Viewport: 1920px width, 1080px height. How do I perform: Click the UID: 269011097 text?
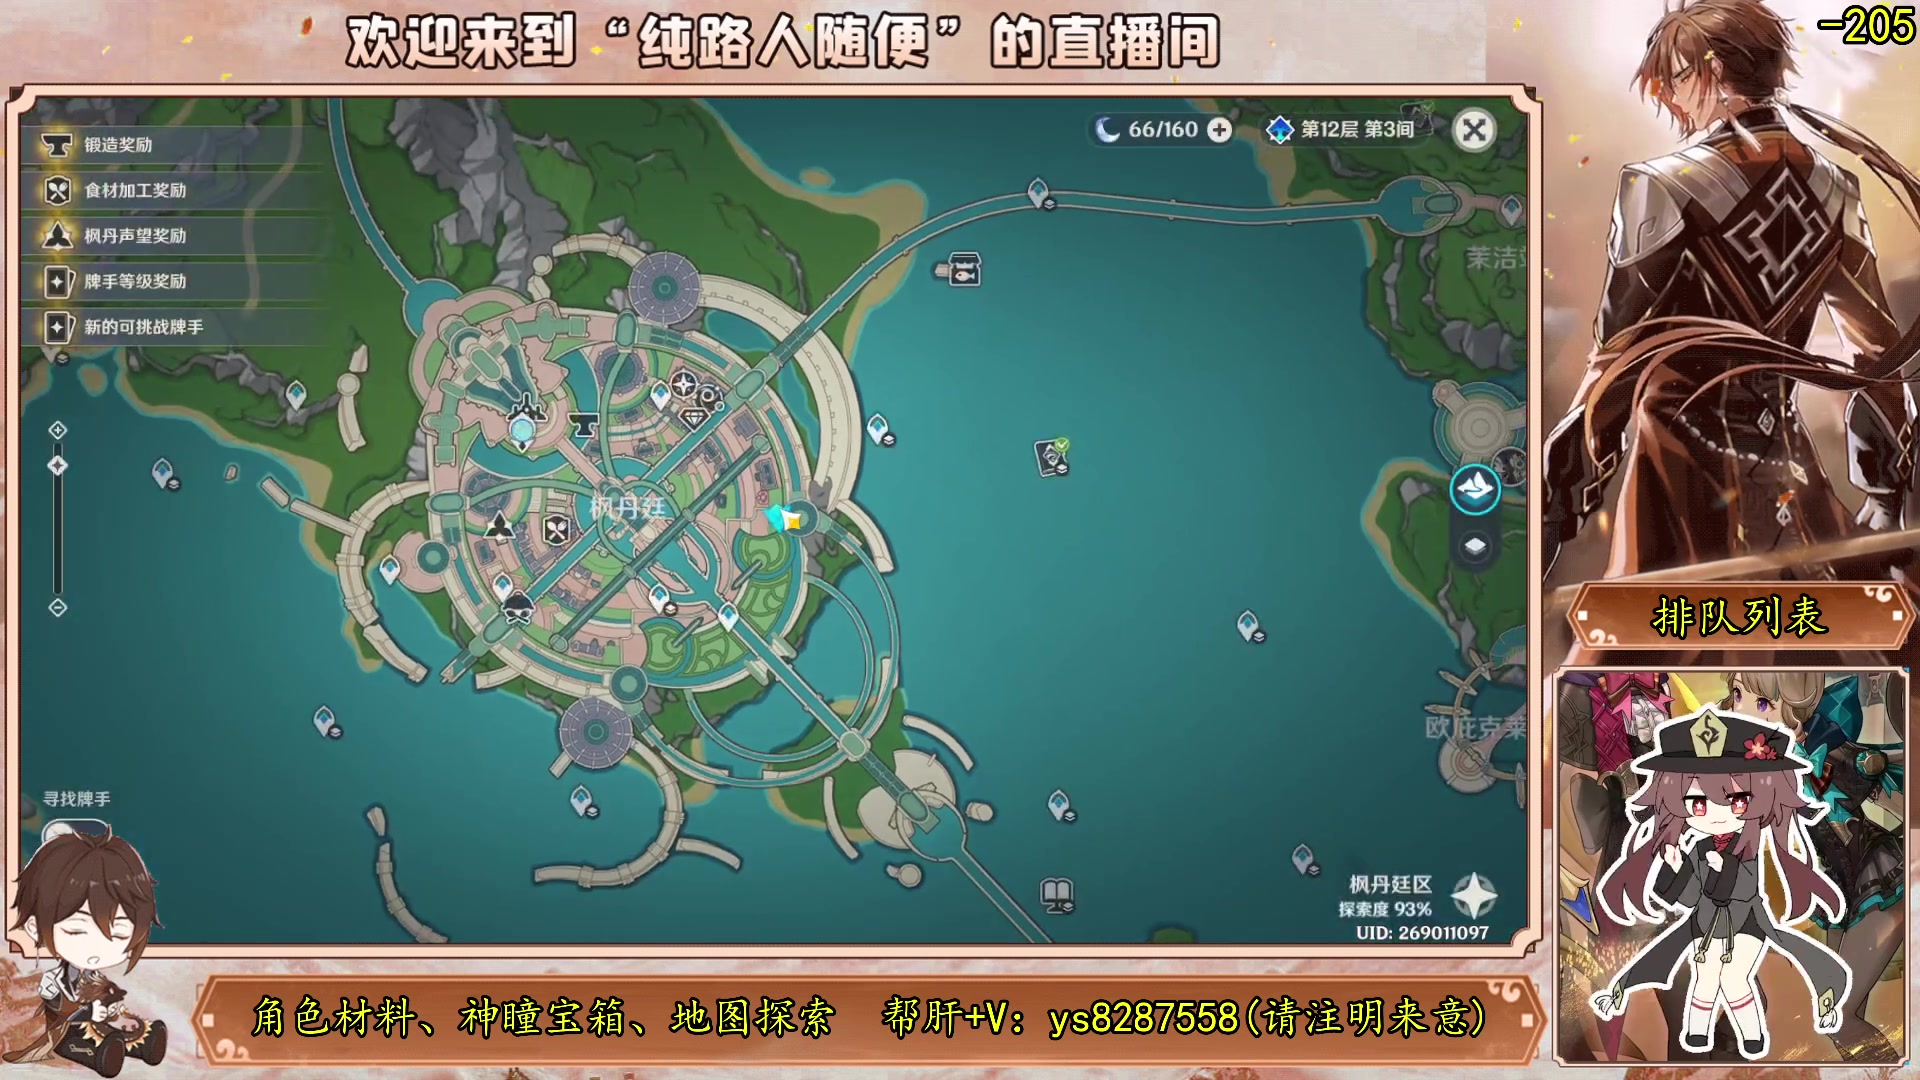(1422, 933)
